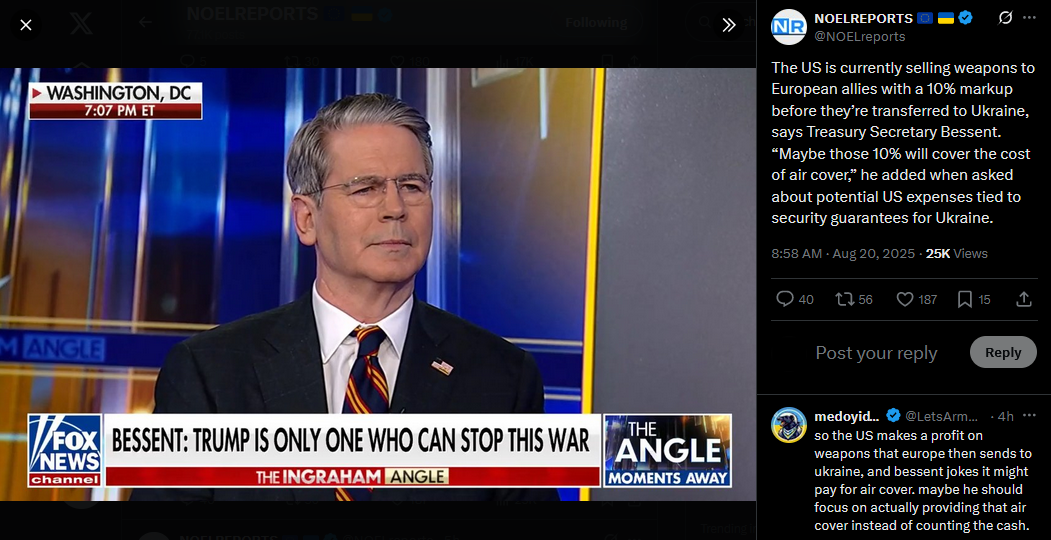Screen dimensions: 1051x540
Task: Close the image viewer with the X icon
Action: pos(25,25)
